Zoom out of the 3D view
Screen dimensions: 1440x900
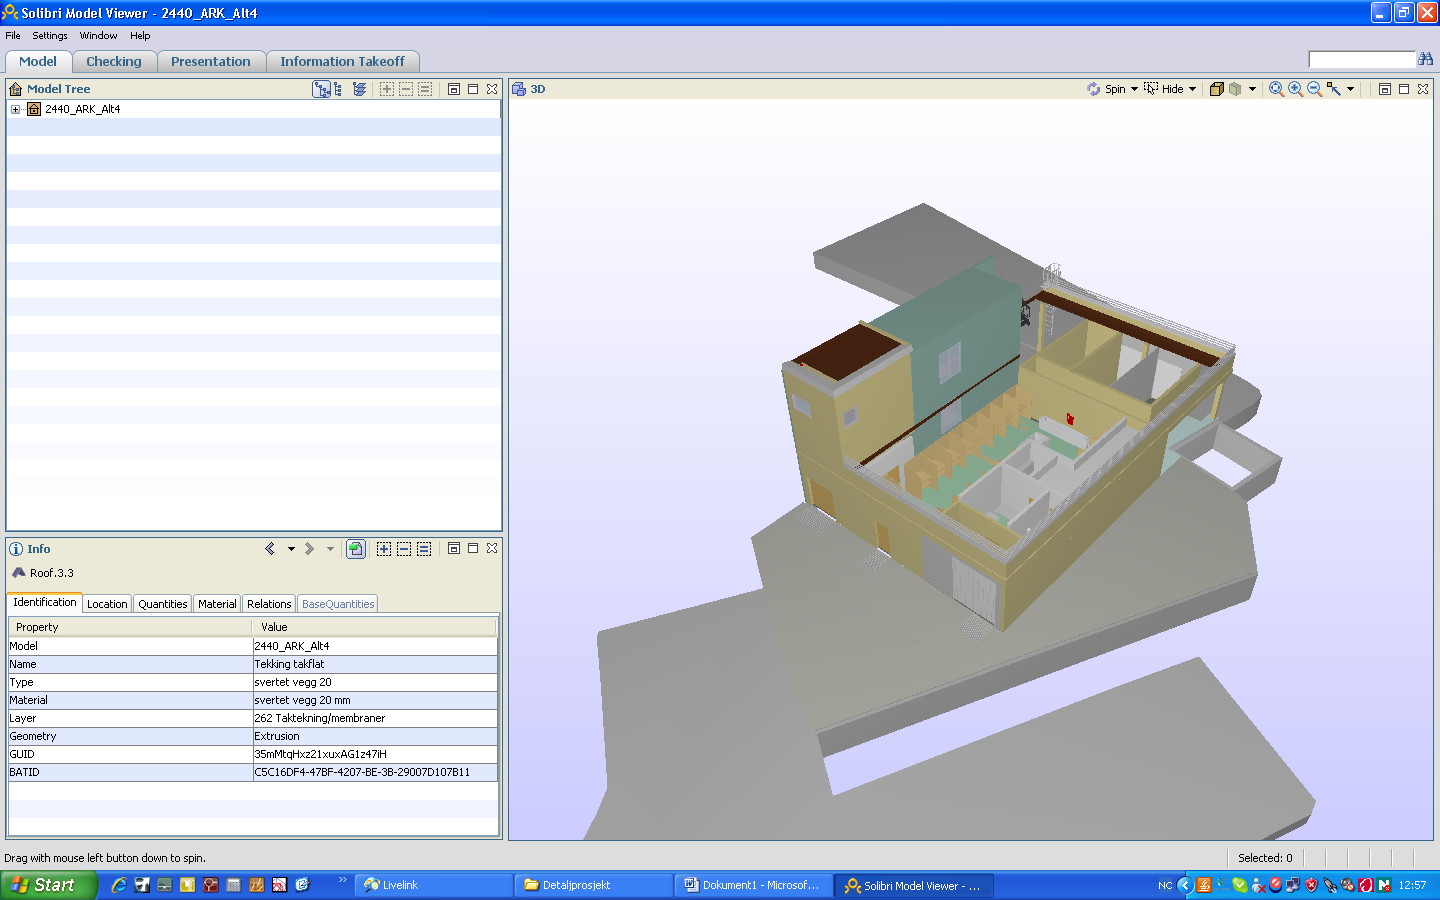tap(1314, 89)
